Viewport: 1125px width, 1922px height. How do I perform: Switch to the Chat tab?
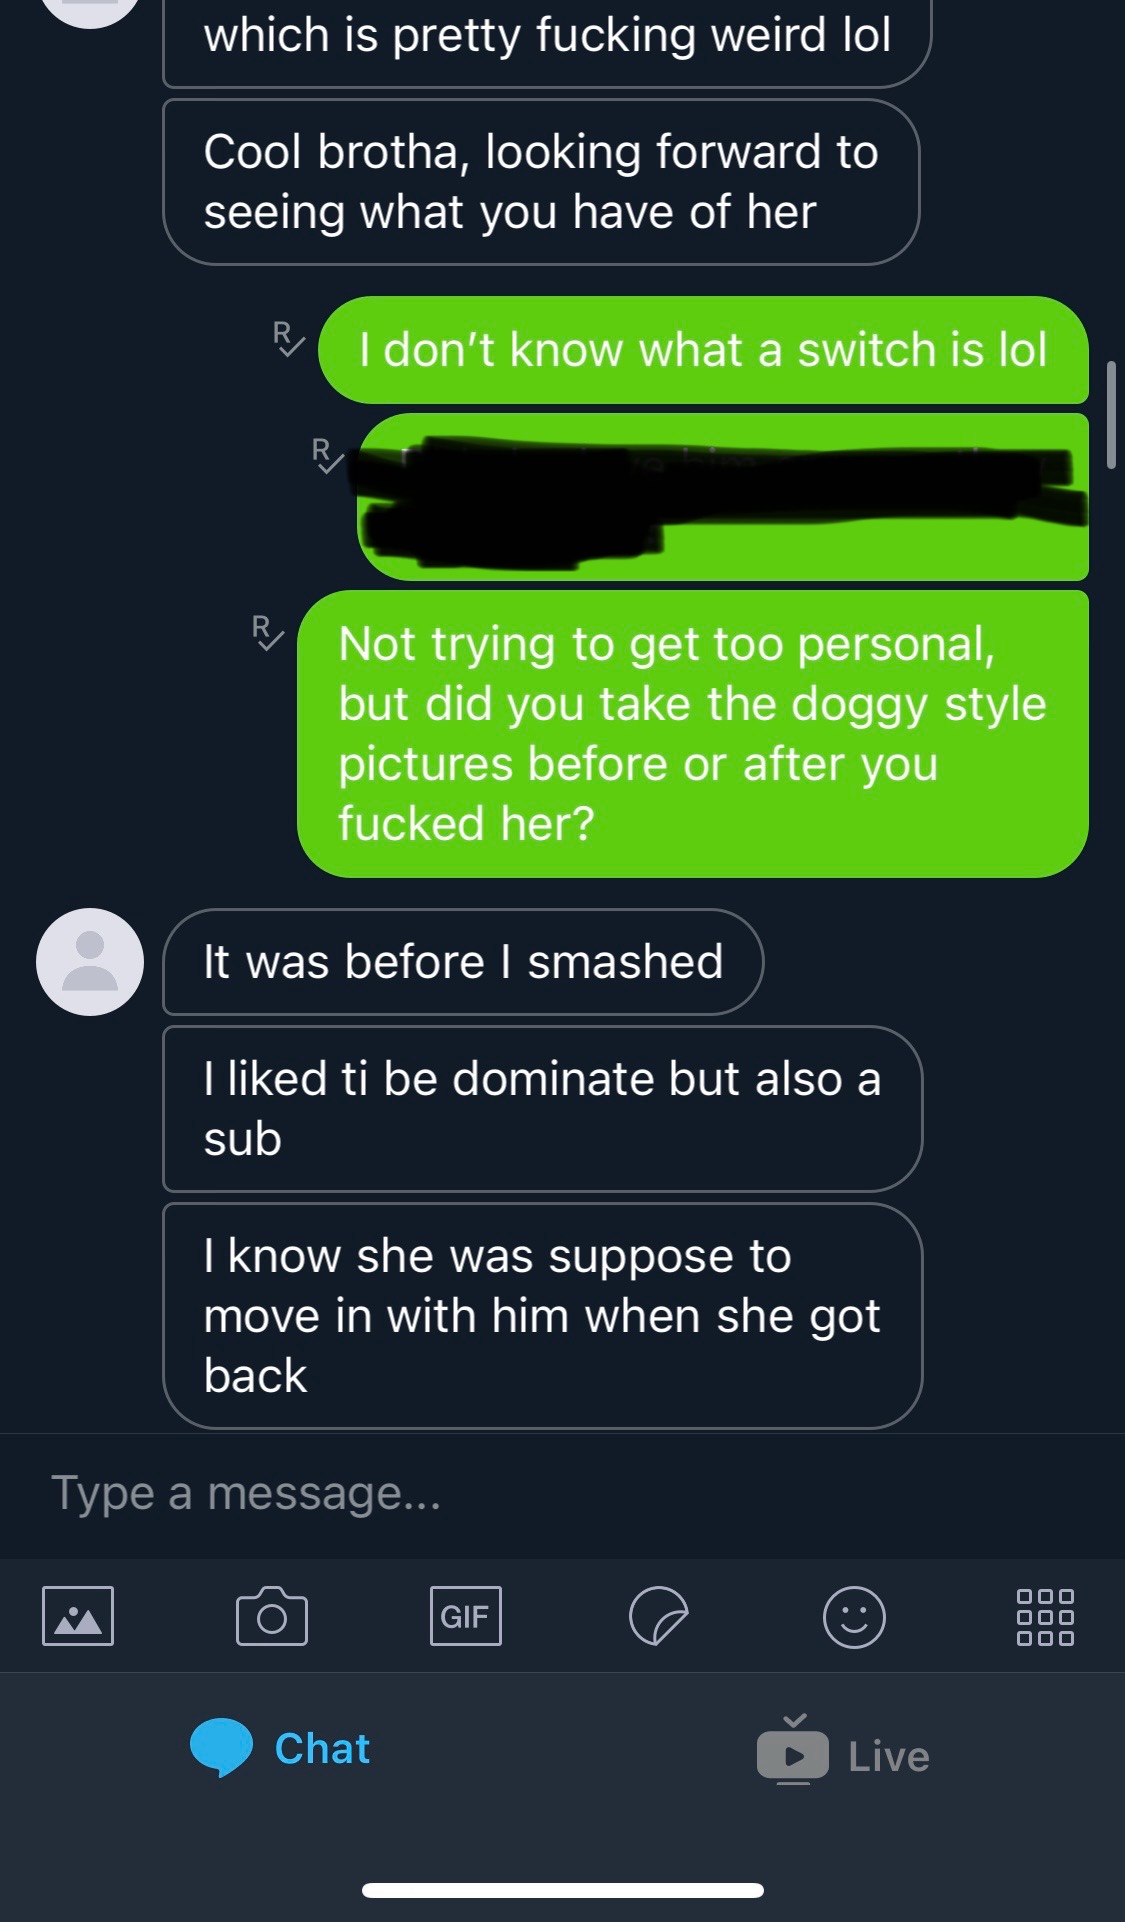click(x=322, y=1748)
